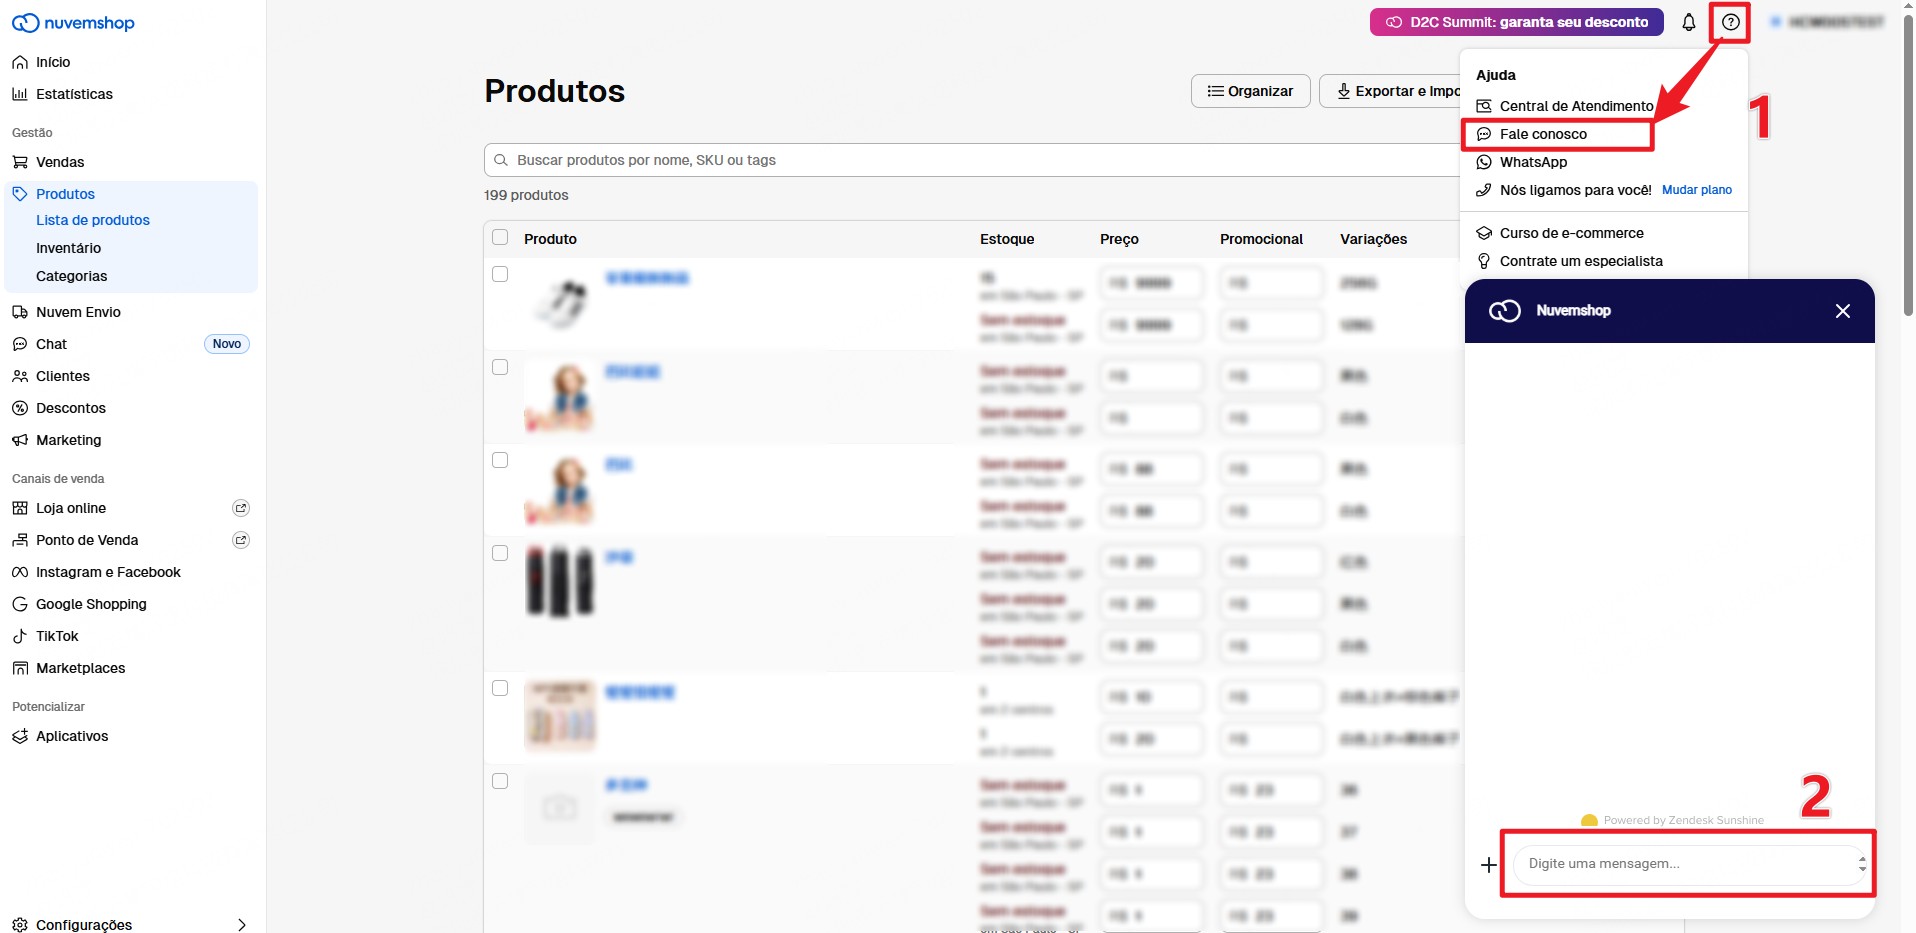Click the Estoque column header
The height and width of the screenshot is (933, 1916).
1007,239
